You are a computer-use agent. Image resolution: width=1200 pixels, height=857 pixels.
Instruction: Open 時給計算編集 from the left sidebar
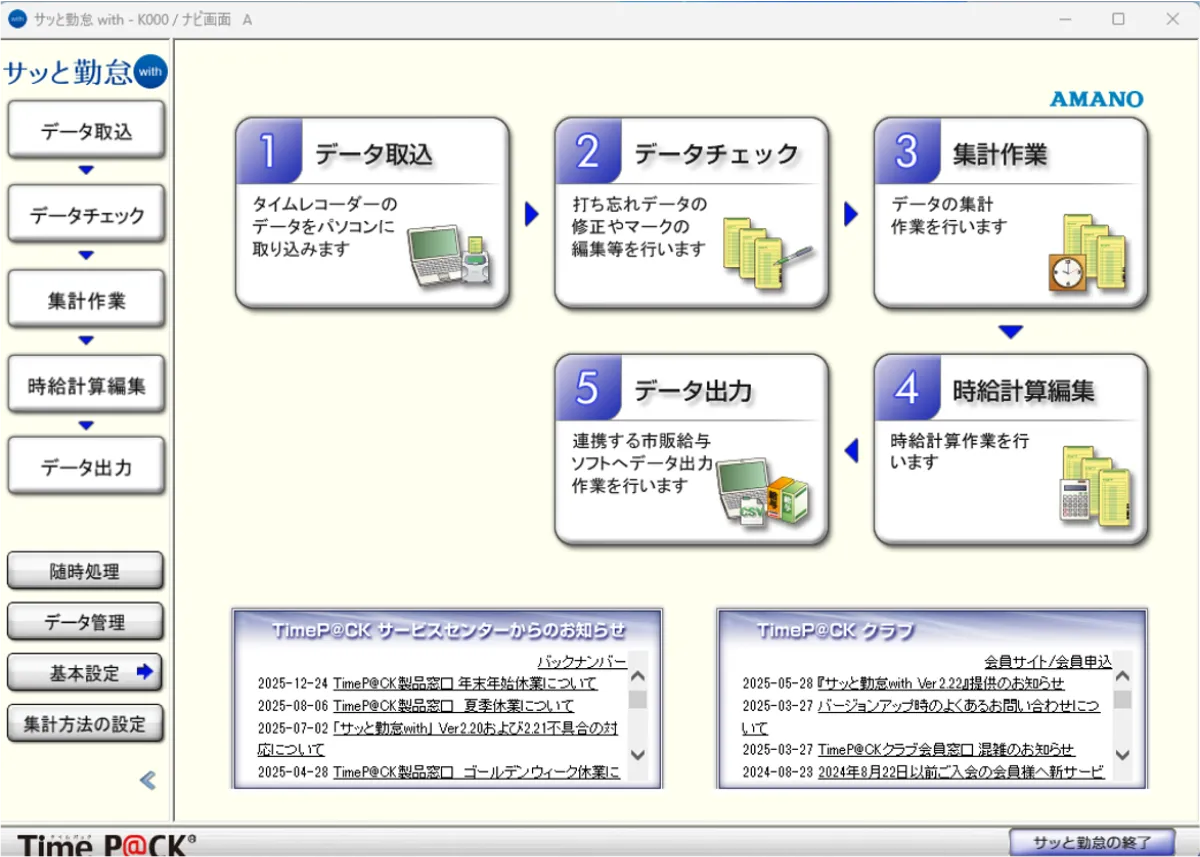[86, 384]
